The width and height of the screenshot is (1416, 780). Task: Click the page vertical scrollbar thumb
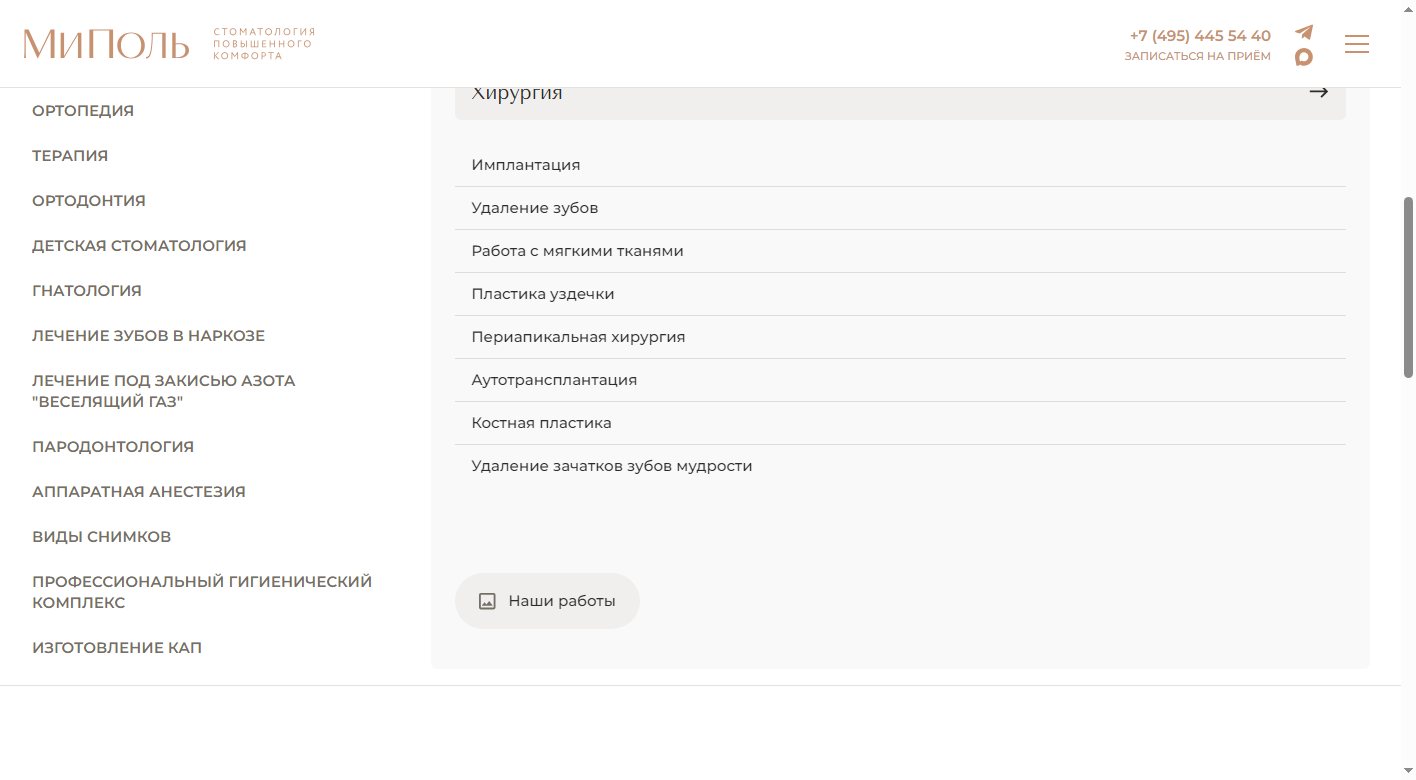tap(1408, 287)
